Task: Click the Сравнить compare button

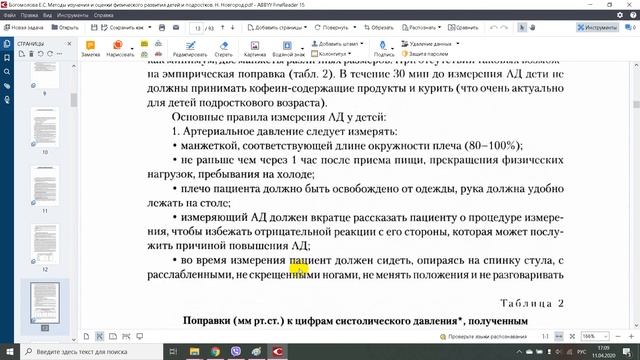Action: tap(463, 27)
